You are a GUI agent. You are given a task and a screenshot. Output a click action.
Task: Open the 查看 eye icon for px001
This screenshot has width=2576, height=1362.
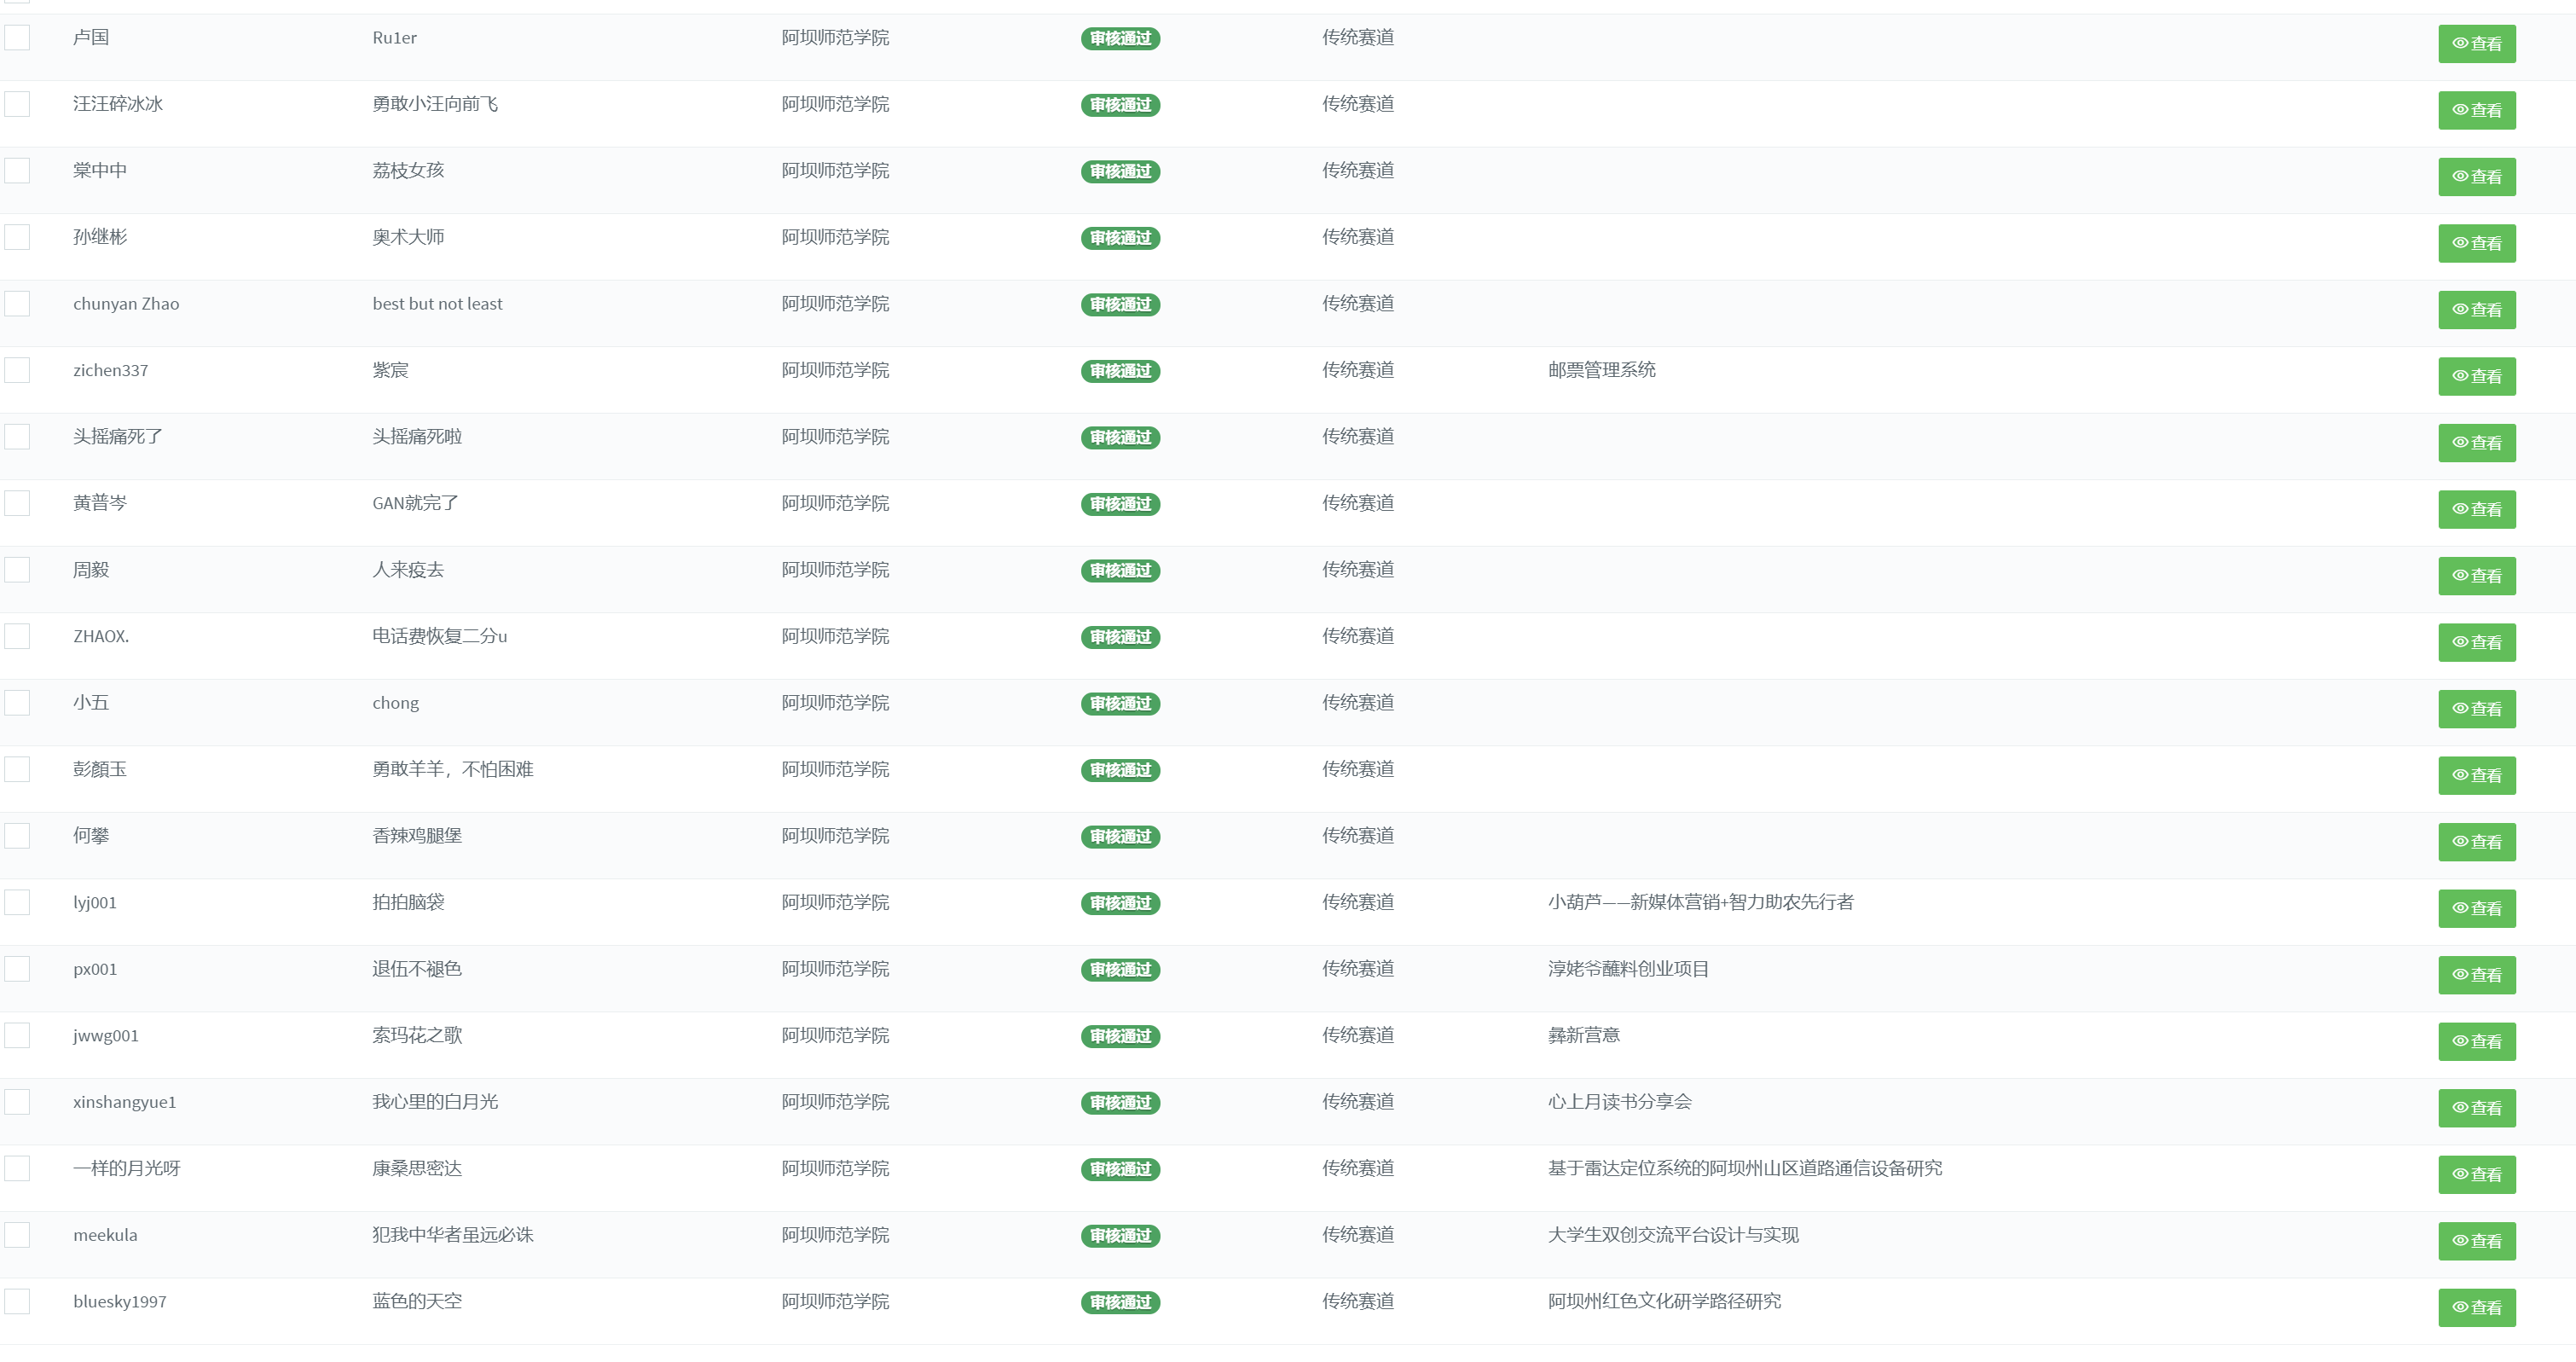[x=2476, y=975]
